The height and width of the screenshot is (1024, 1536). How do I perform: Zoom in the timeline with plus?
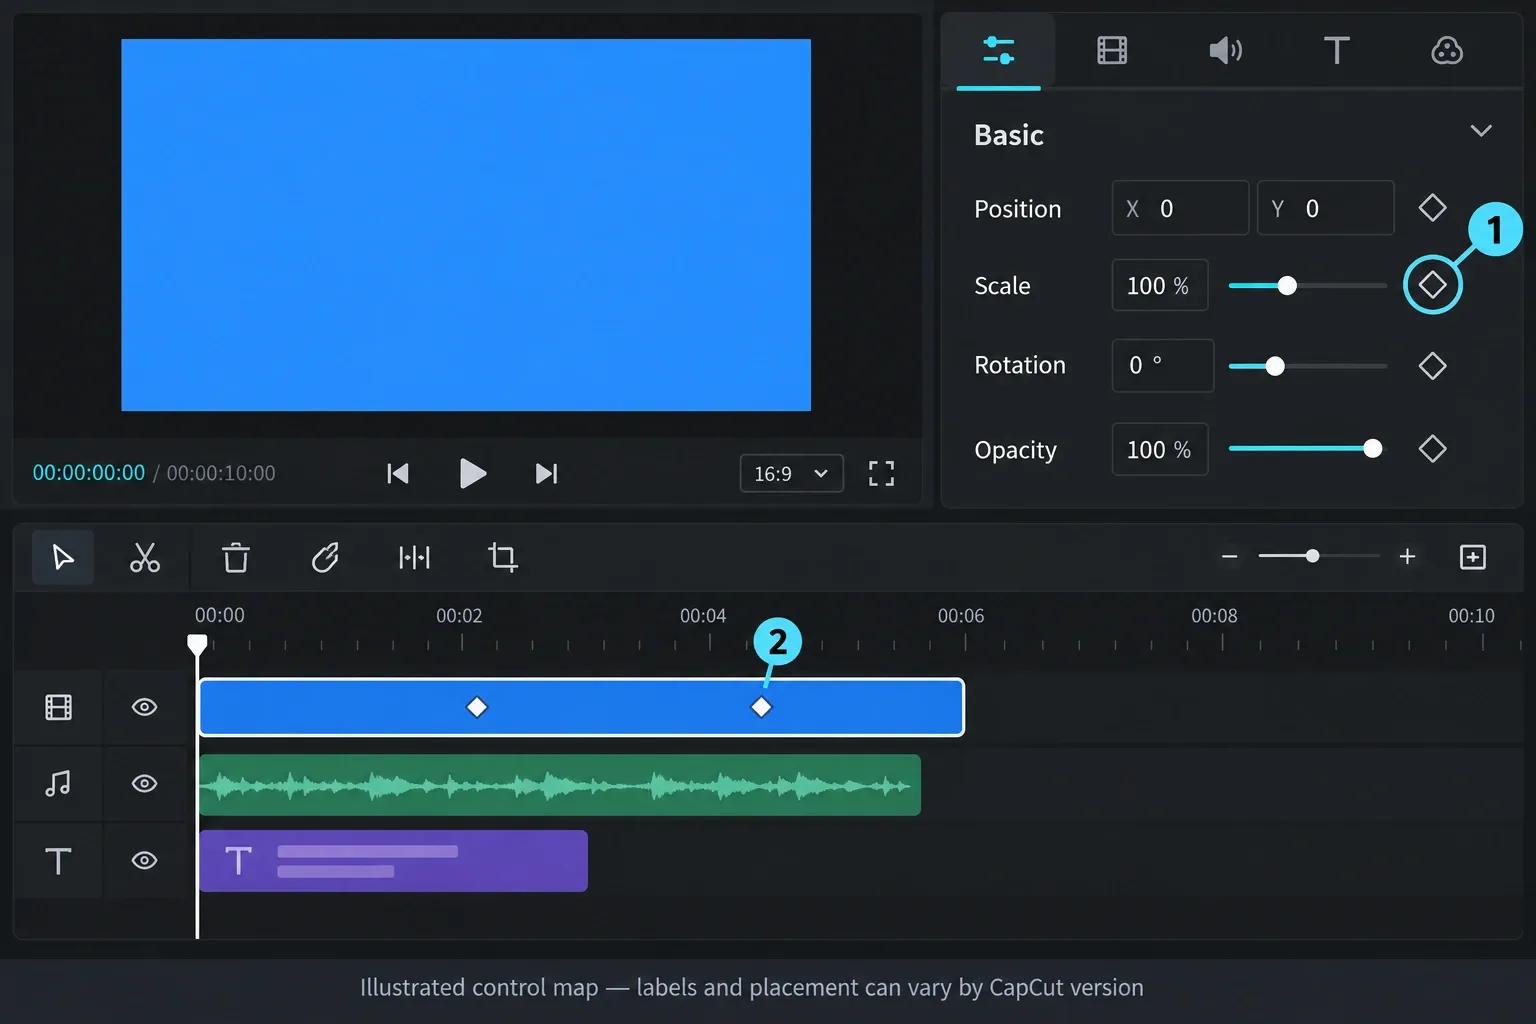(x=1407, y=556)
